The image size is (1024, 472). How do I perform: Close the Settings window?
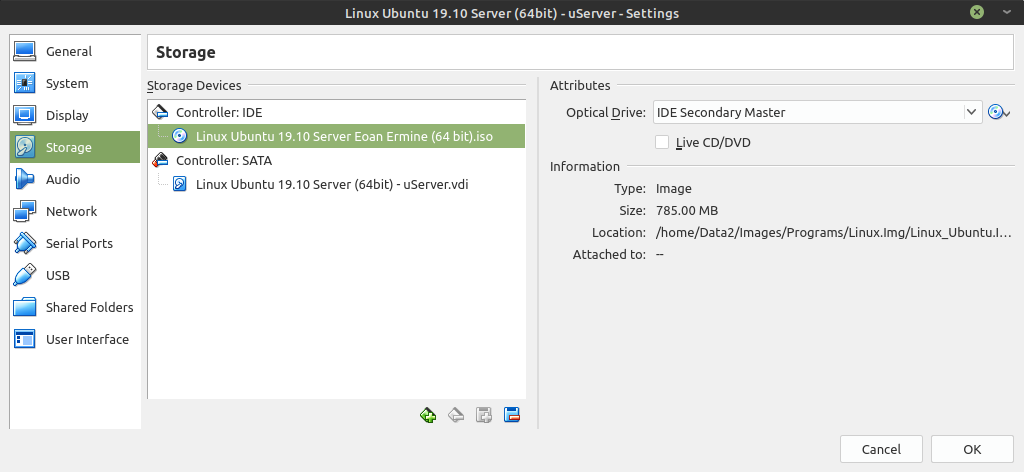977,12
